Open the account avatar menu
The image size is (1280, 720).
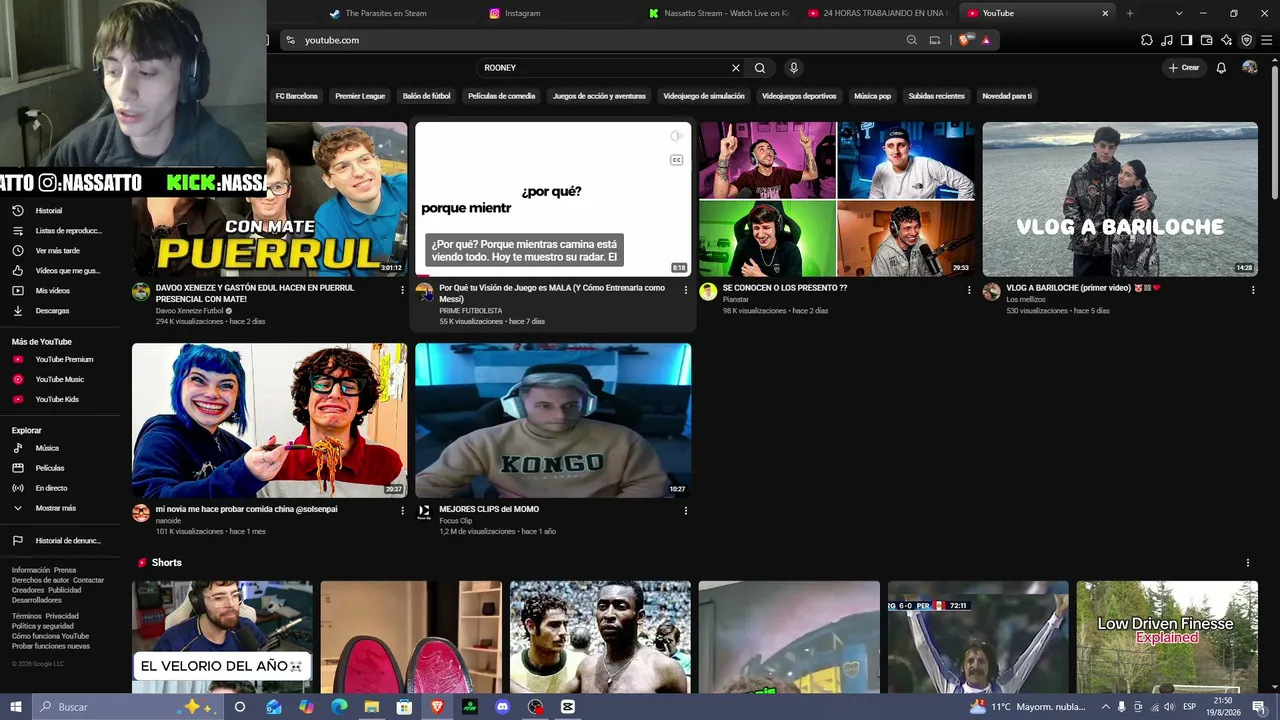[1250, 68]
